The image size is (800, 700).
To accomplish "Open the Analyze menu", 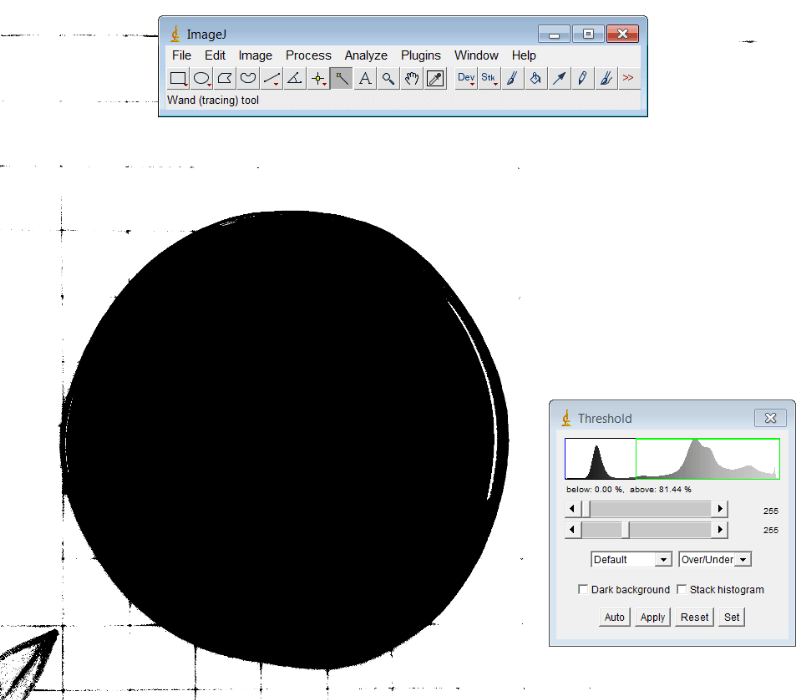I will click(x=366, y=55).
